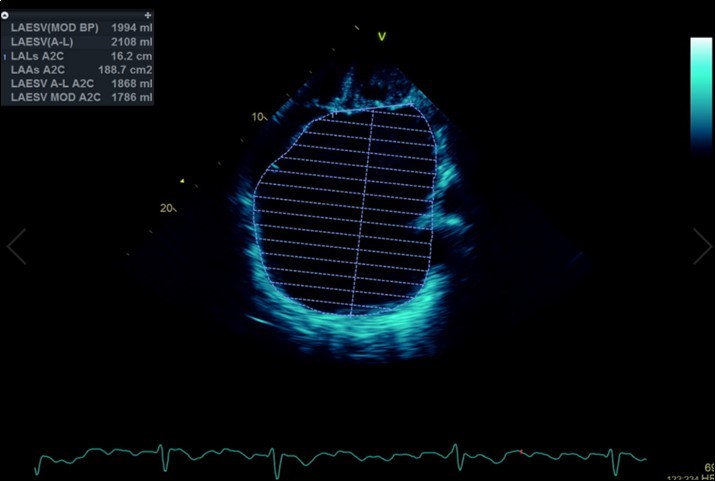The height and width of the screenshot is (482, 716).
Task: Click the 20 cm depth scale marker
Action: click(x=167, y=208)
